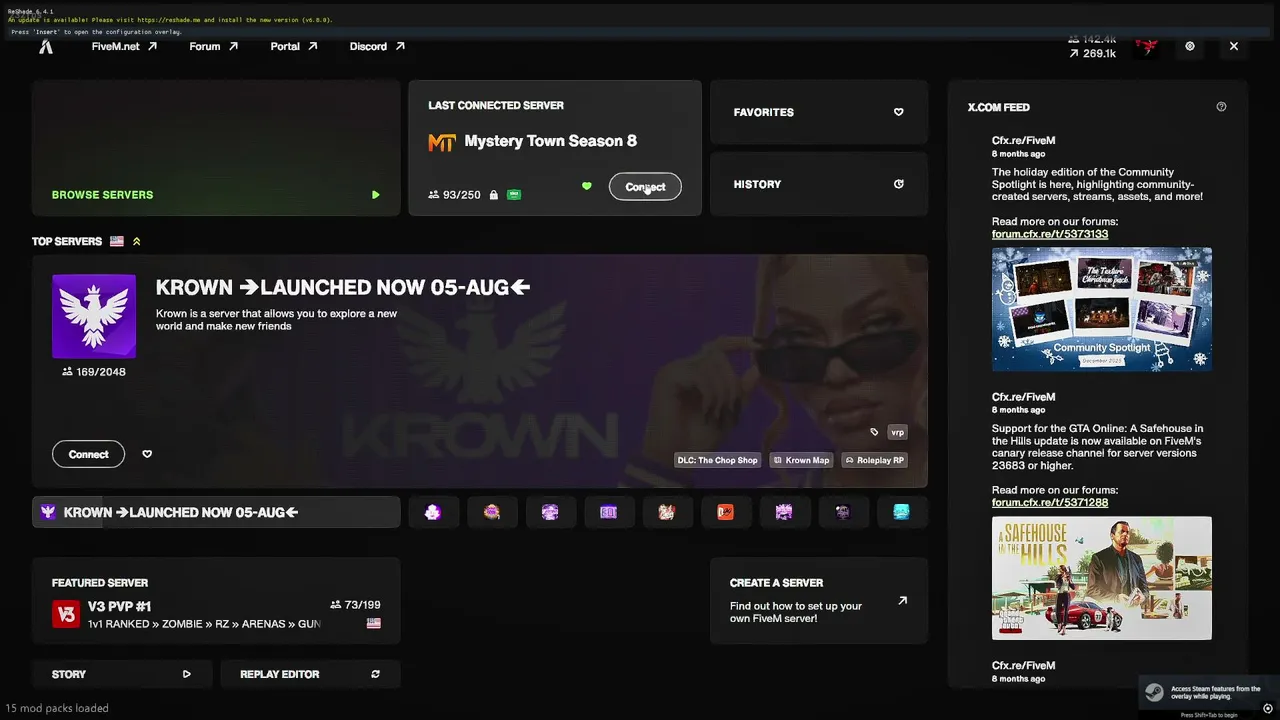Open the forum.cfx.re/t/5371288 link
The height and width of the screenshot is (720, 1280).
click(1050, 503)
